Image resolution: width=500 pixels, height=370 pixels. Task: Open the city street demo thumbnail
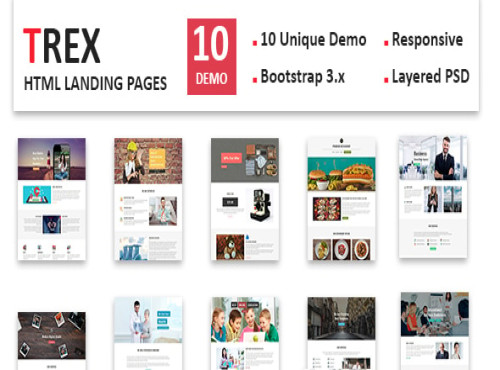341,333
